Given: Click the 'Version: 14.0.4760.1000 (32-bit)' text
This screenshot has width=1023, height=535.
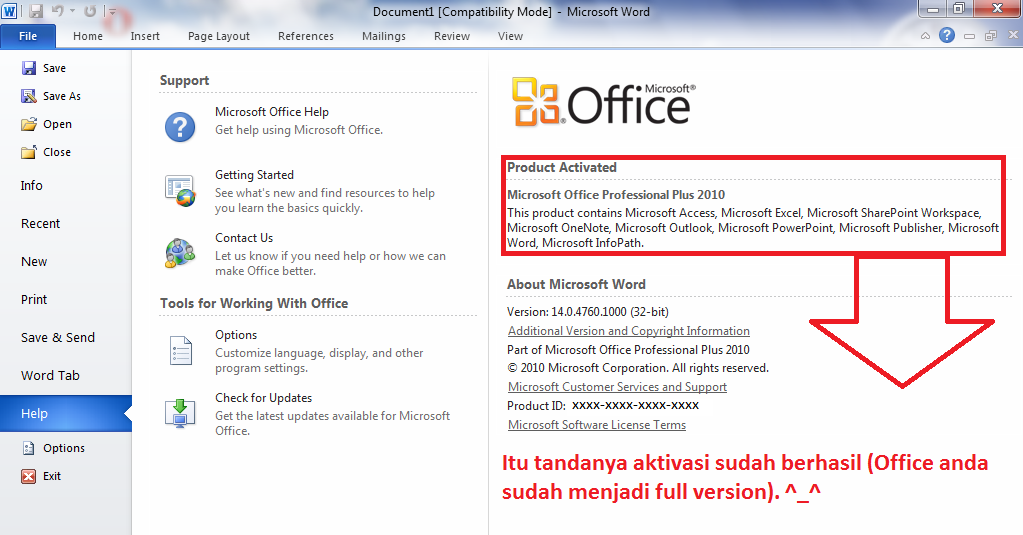Looking at the screenshot, I should pyautogui.click(x=588, y=312).
